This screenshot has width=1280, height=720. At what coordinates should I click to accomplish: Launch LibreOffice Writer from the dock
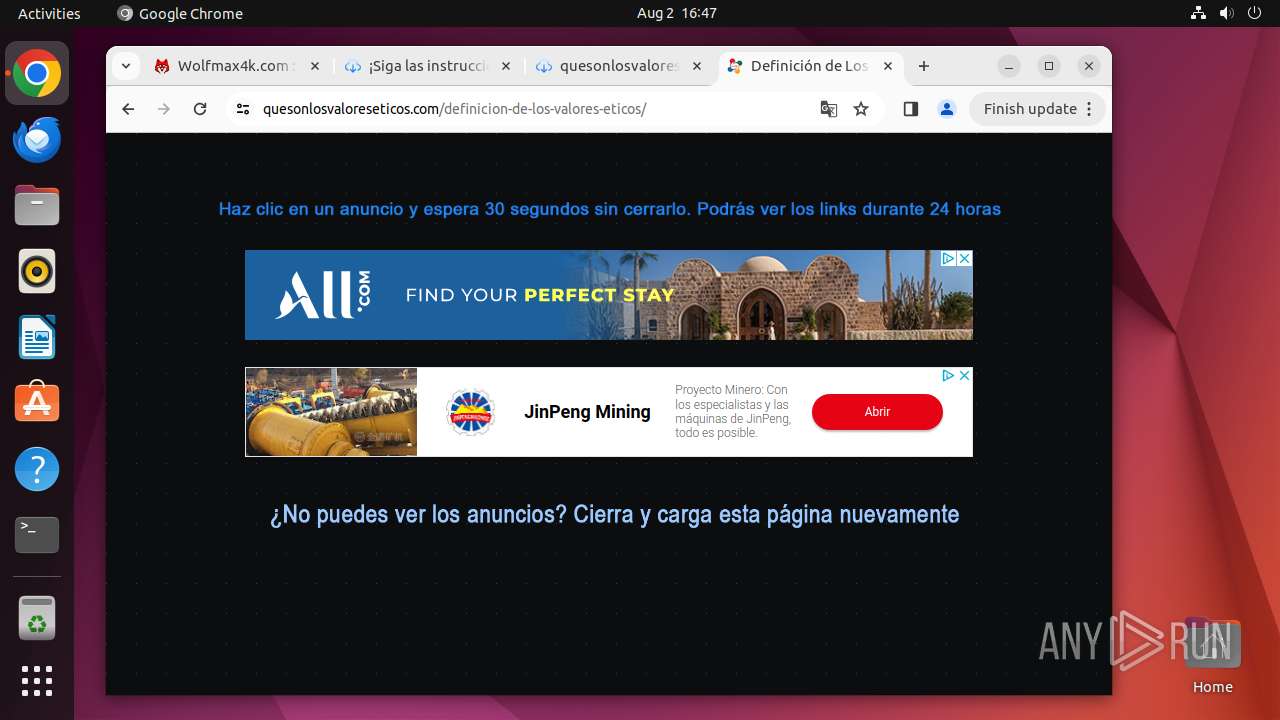pos(37,338)
